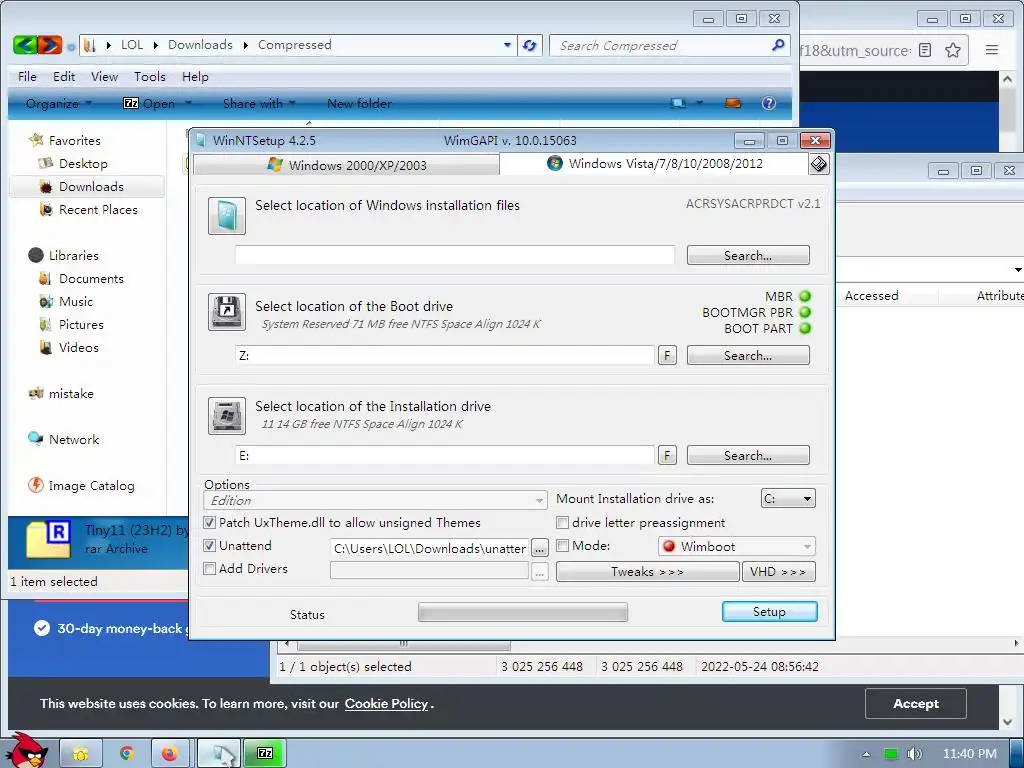Click Search for Windows installation files
Viewport: 1024px width, 768px height.
[x=748, y=255]
